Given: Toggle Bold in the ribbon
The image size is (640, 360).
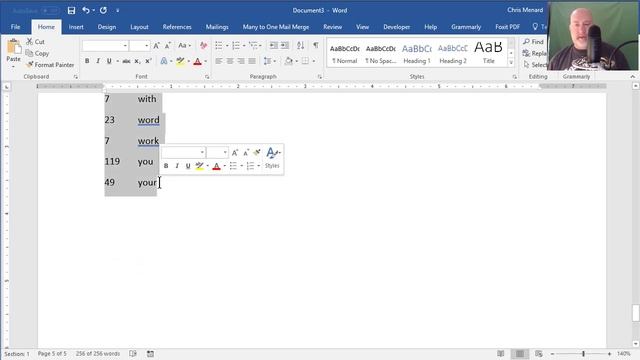Looking at the screenshot, I should pos(87,61).
